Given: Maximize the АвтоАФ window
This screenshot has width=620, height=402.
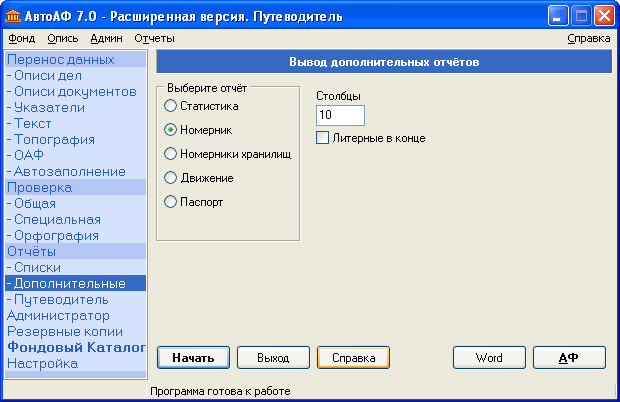Looking at the screenshot, I should 581,16.
